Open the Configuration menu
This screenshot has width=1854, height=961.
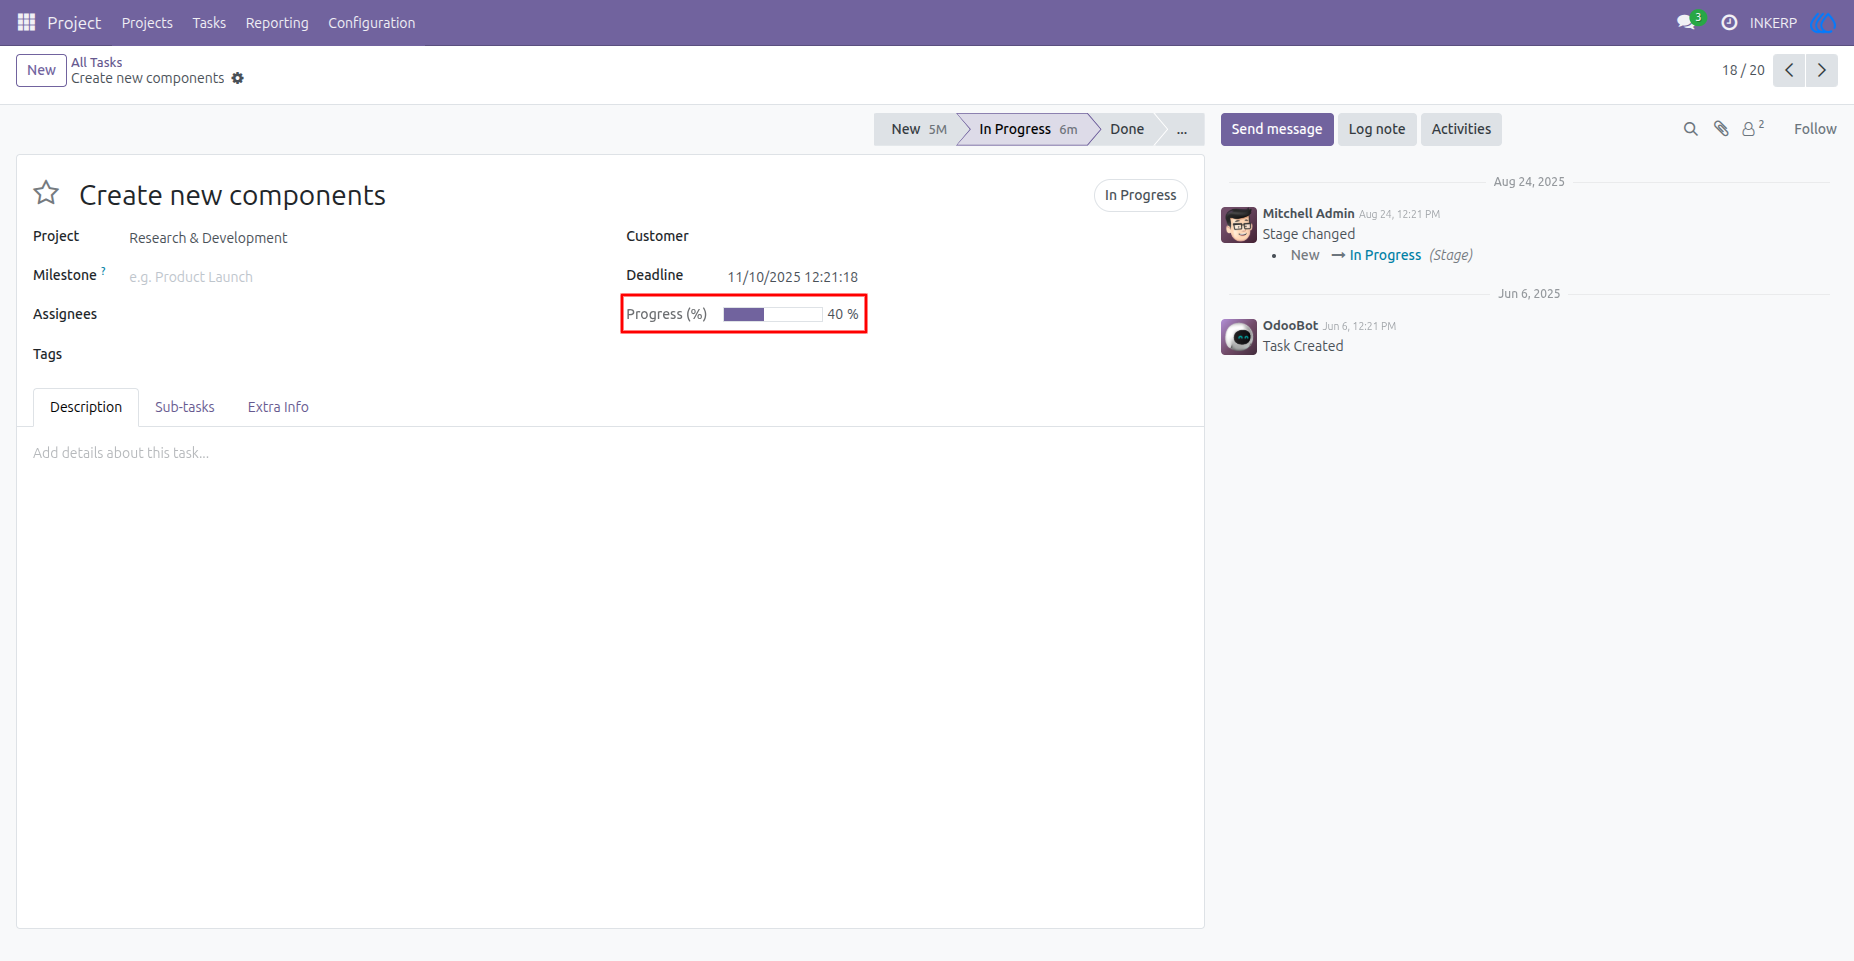pyautogui.click(x=371, y=22)
